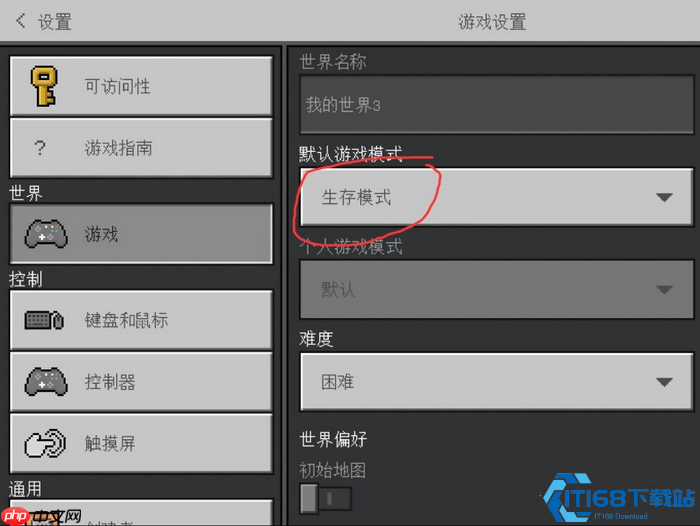This screenshot has height=526, width=700.
Task: Click the back arrow next to 设置
Action: (x=21, y=21)
